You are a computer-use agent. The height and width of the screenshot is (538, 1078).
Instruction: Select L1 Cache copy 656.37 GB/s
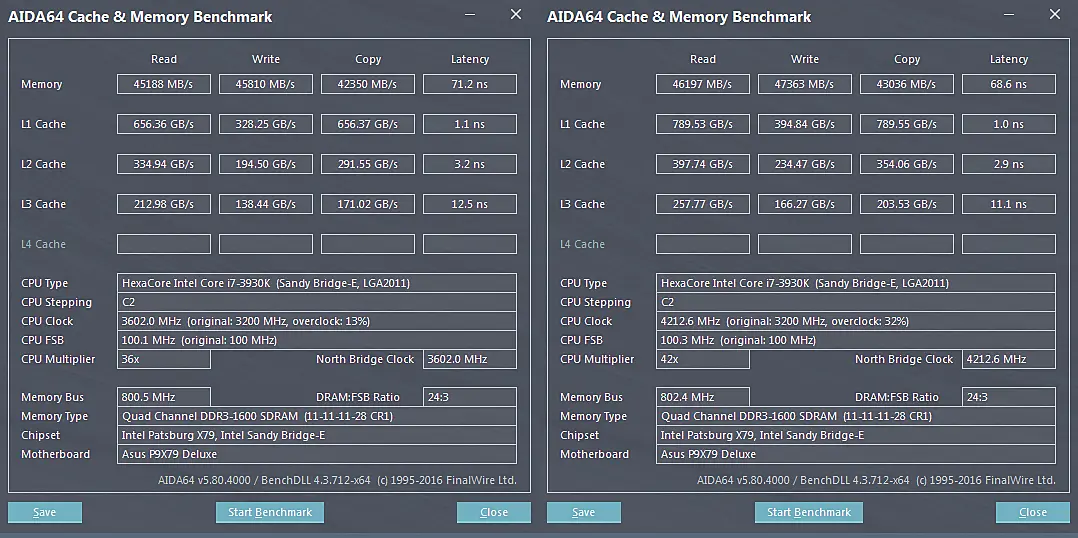tap(368, 124)
